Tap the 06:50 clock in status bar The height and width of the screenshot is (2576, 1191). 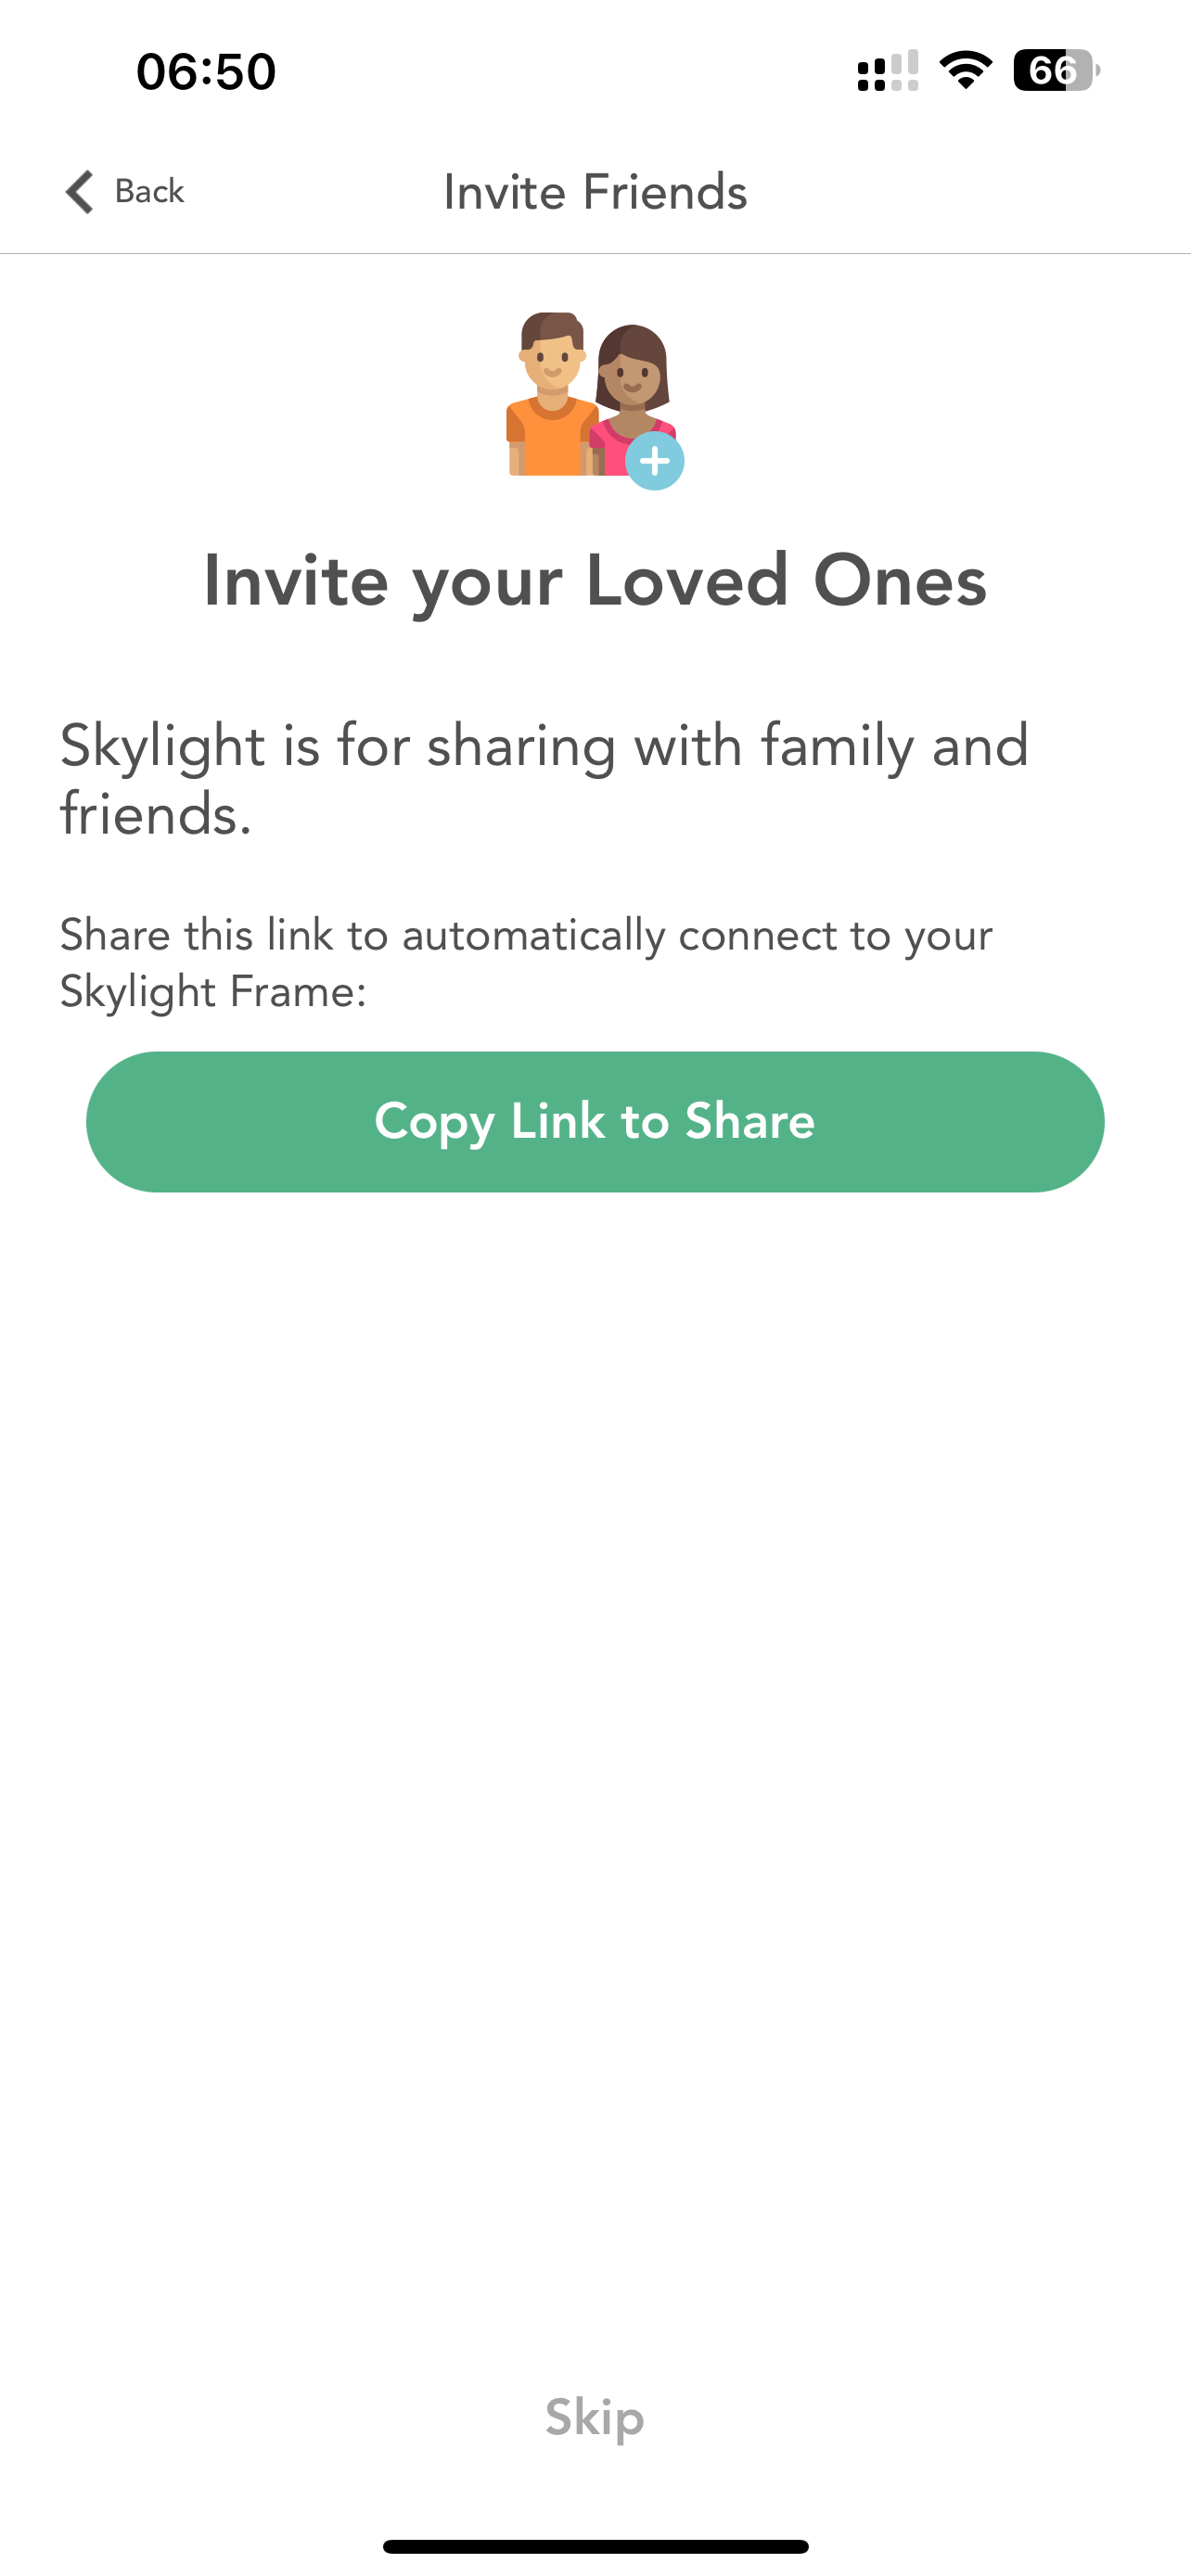pyautogui.click(x=206, y=72)
